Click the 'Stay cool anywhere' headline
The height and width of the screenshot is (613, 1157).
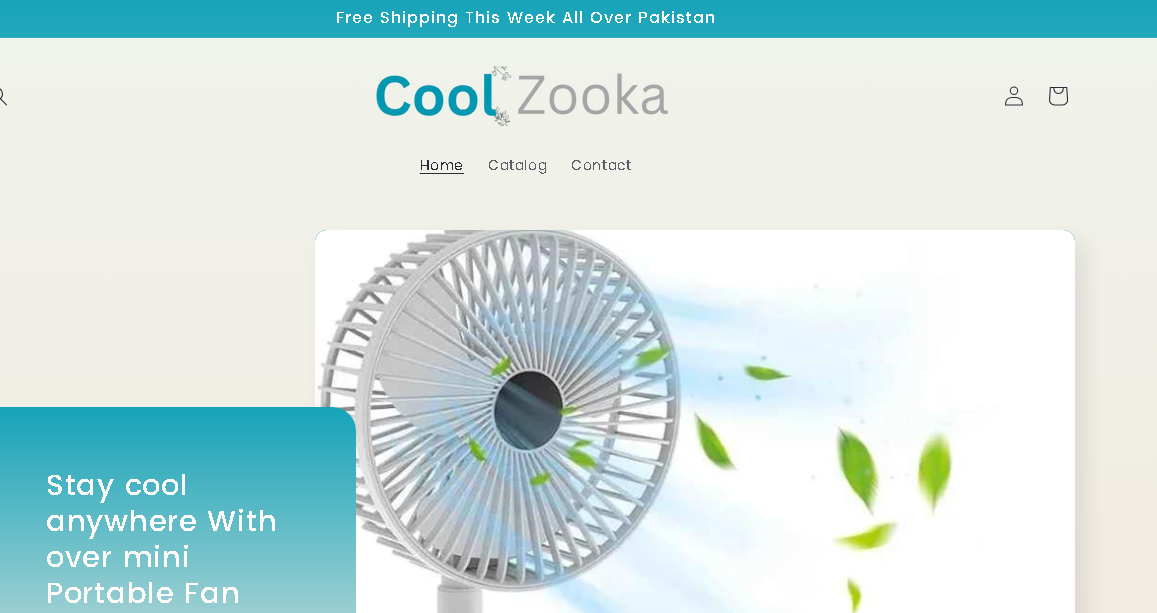pyautogui.click(x=161, y=503)
